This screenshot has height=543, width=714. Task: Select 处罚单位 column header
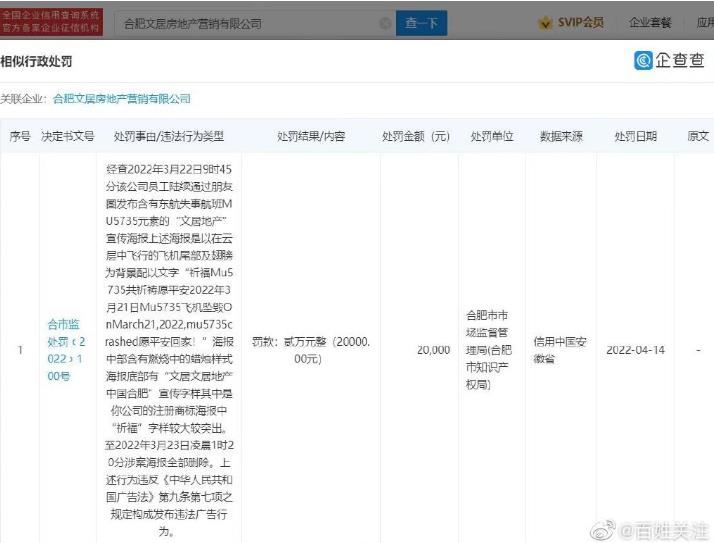click(x=492, y=136)
